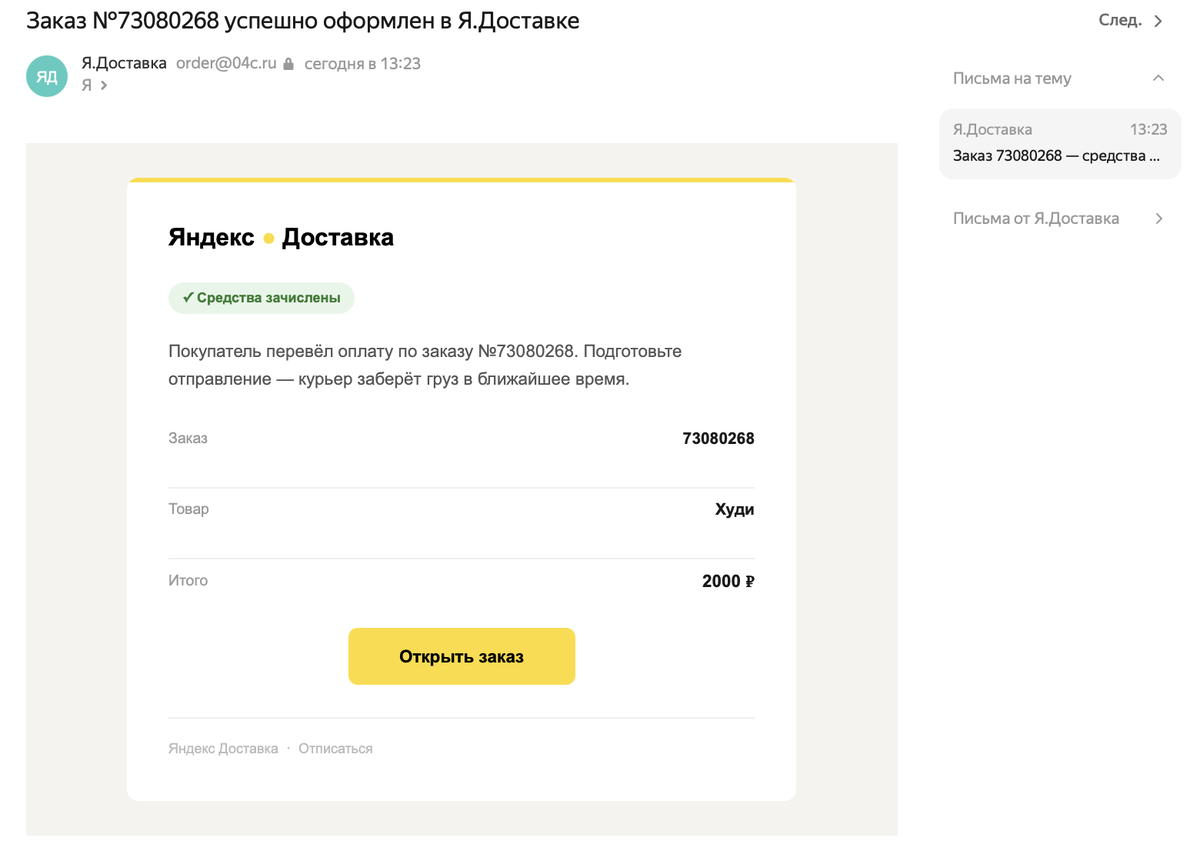Click the email subject title
The height and width of the screenshot is (851, 1200).
click(303, 20)
